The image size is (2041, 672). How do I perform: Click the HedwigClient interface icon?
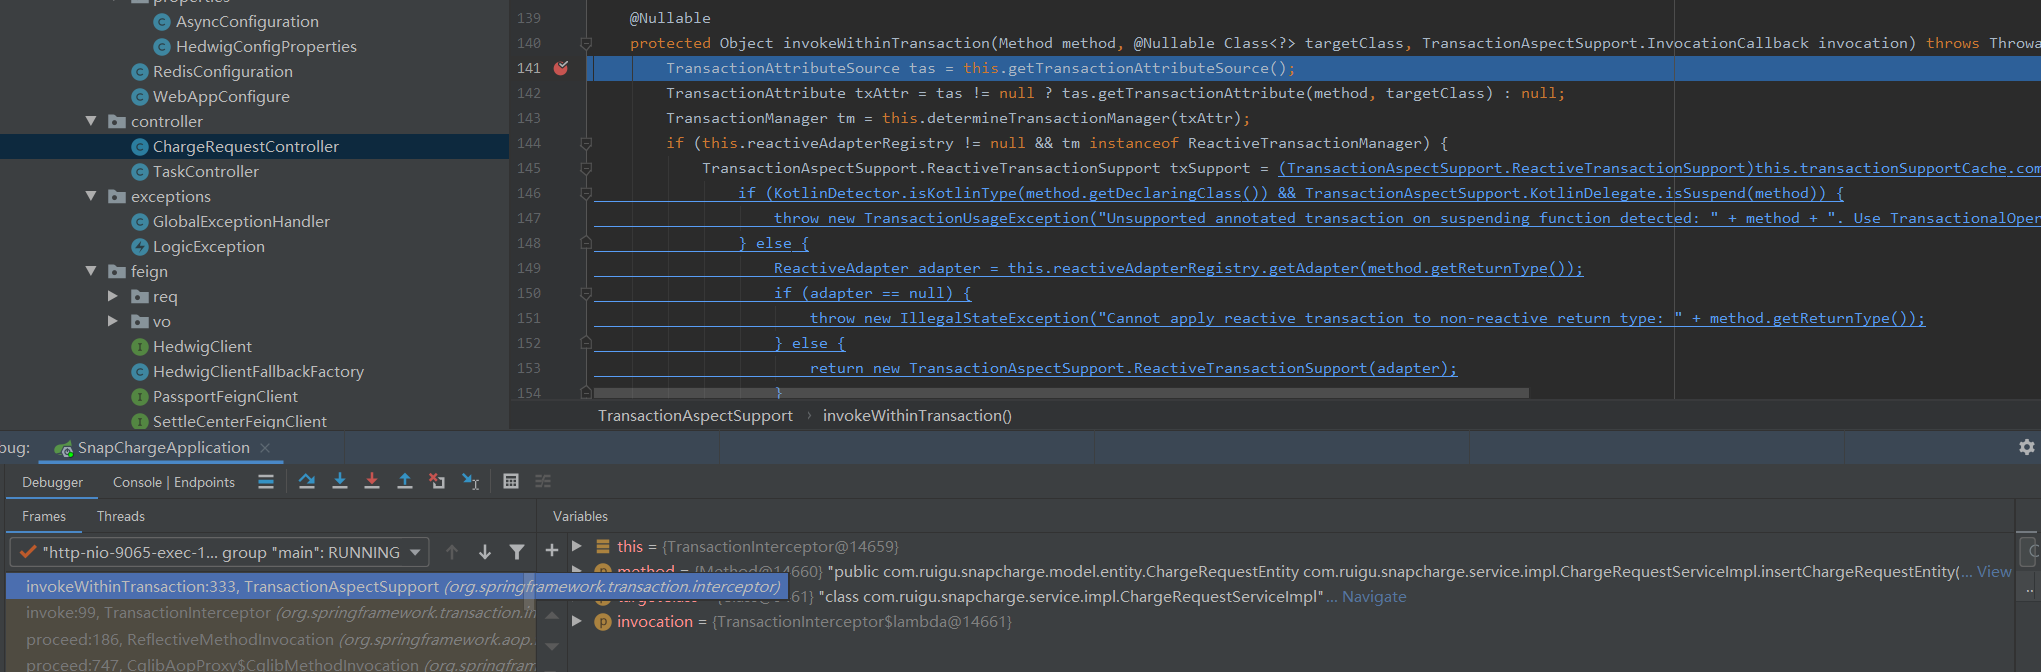140,347
